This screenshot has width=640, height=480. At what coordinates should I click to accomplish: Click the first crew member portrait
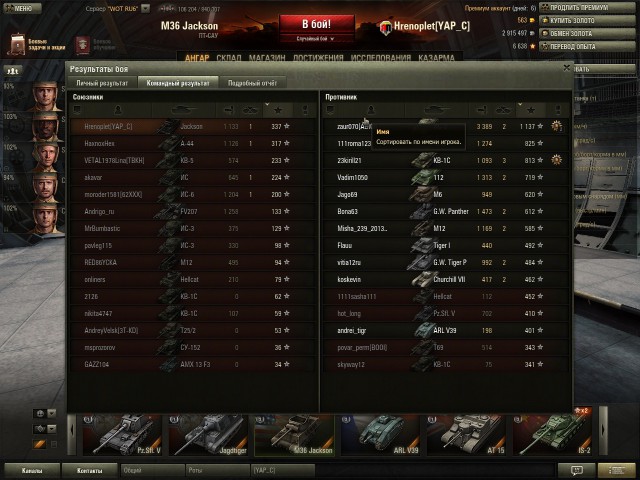[44, 96]
